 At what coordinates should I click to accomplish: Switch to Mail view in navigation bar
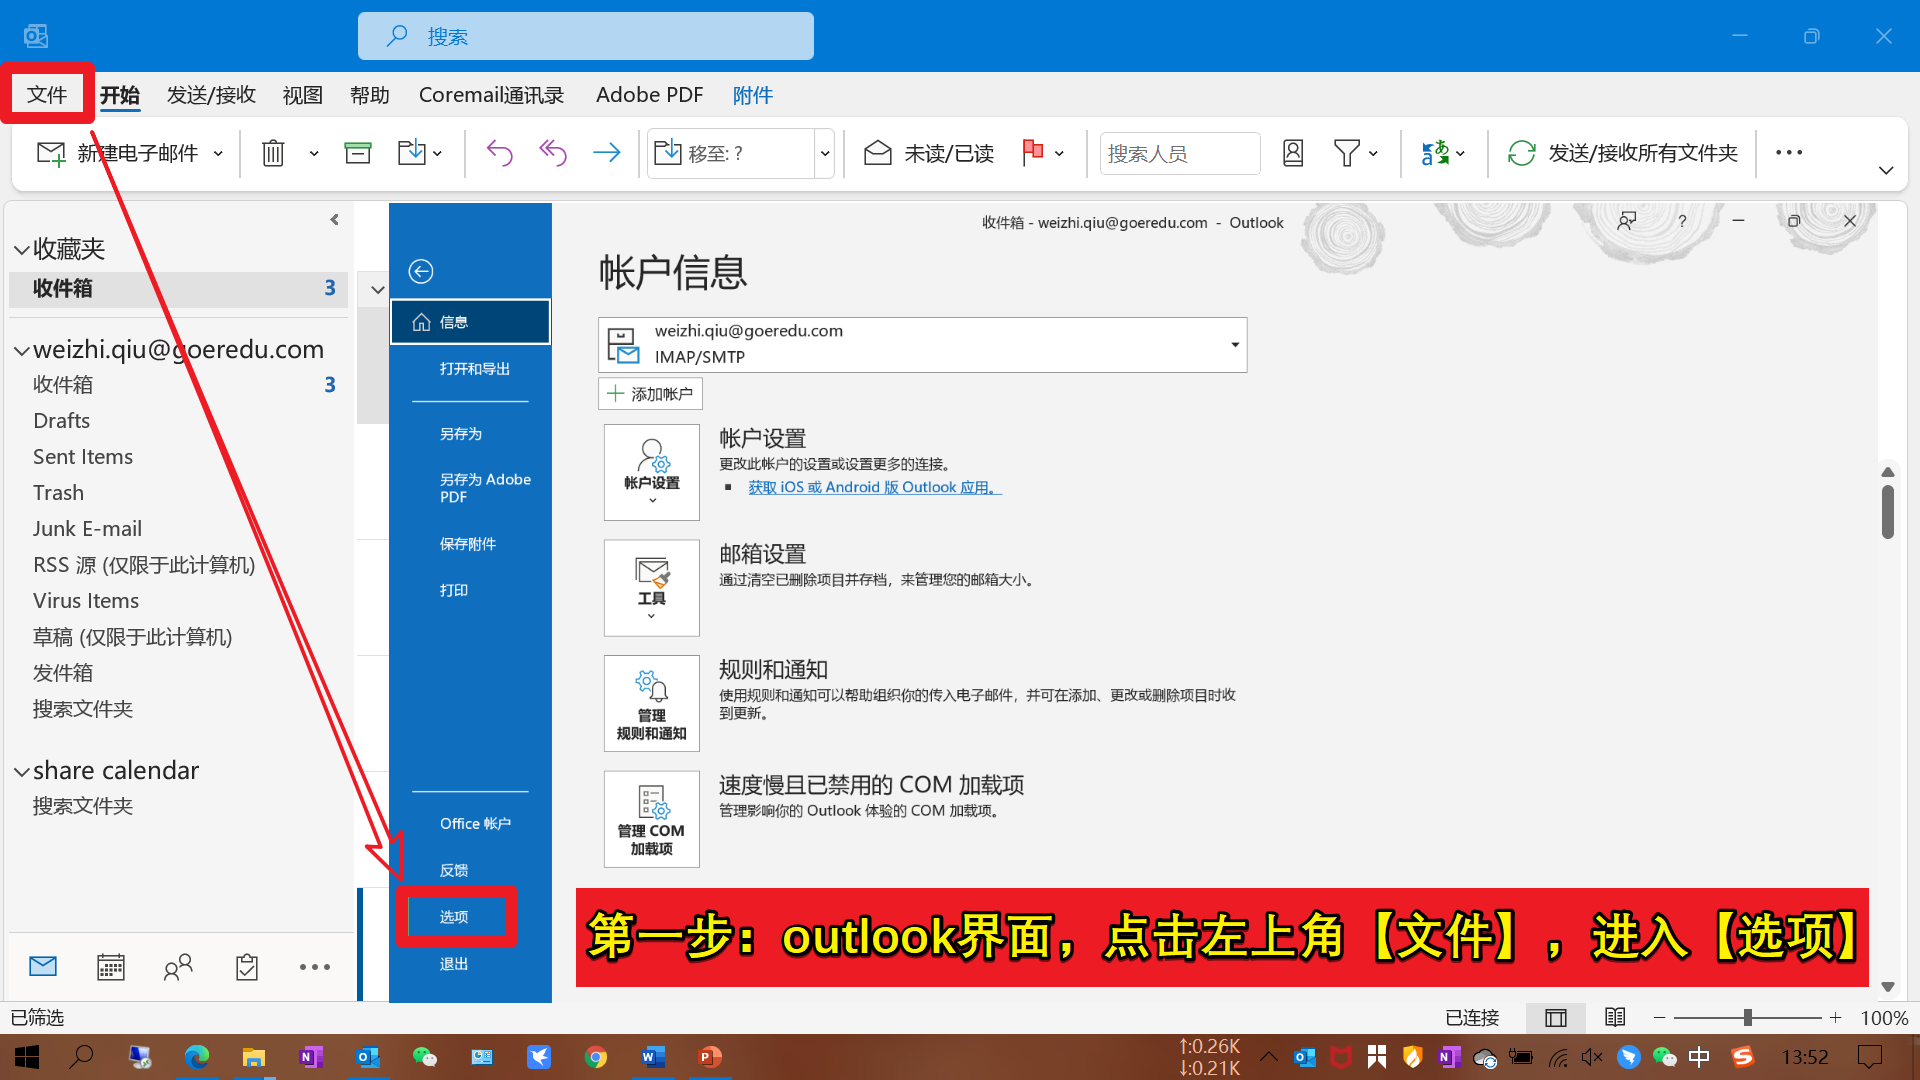point(43,966)
